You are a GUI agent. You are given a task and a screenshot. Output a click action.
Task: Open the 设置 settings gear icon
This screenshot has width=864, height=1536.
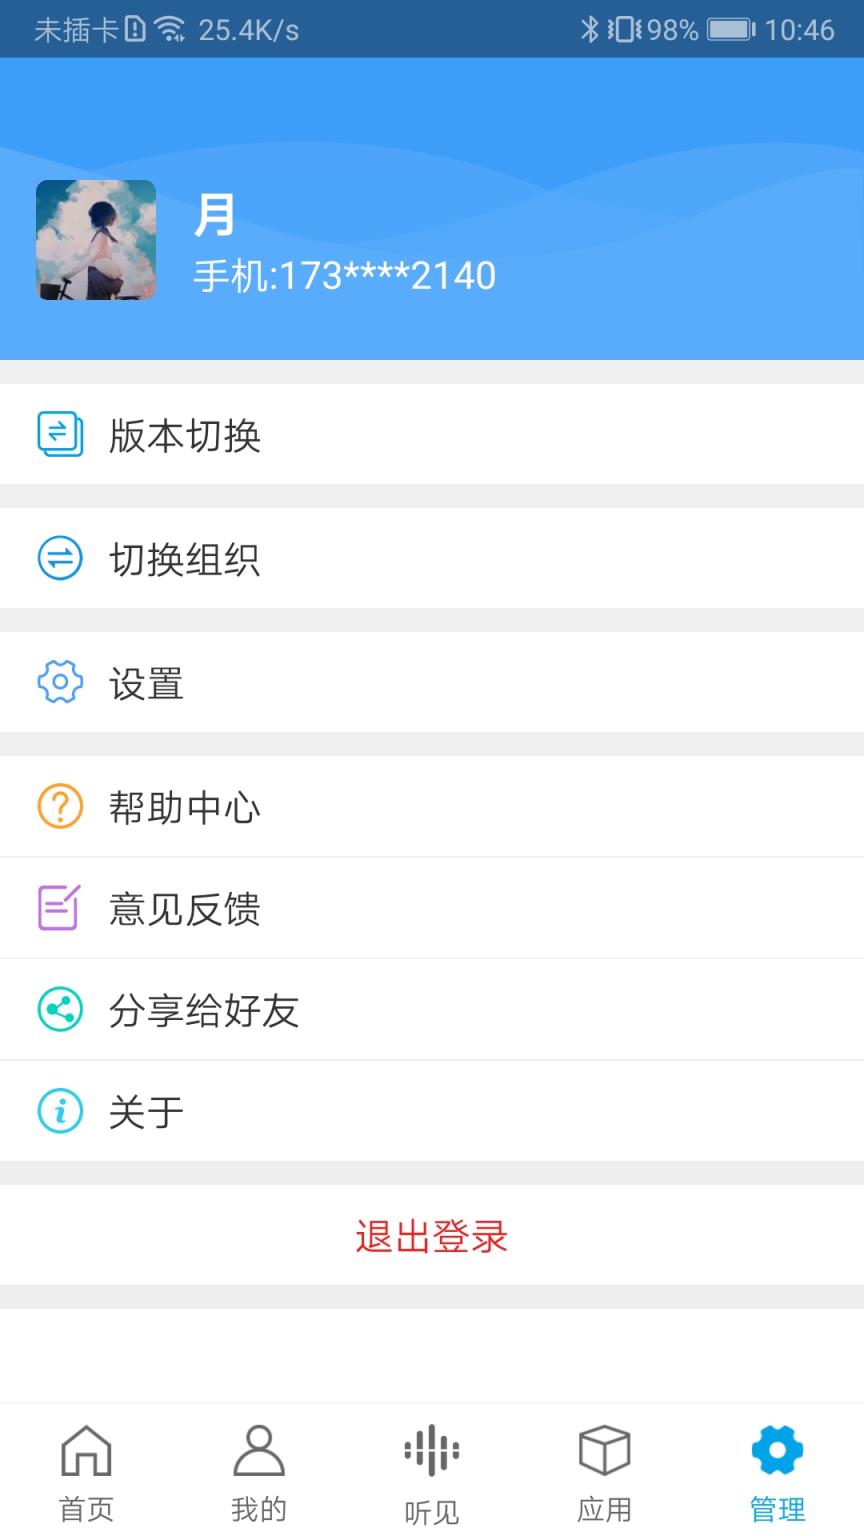(59, 683)
